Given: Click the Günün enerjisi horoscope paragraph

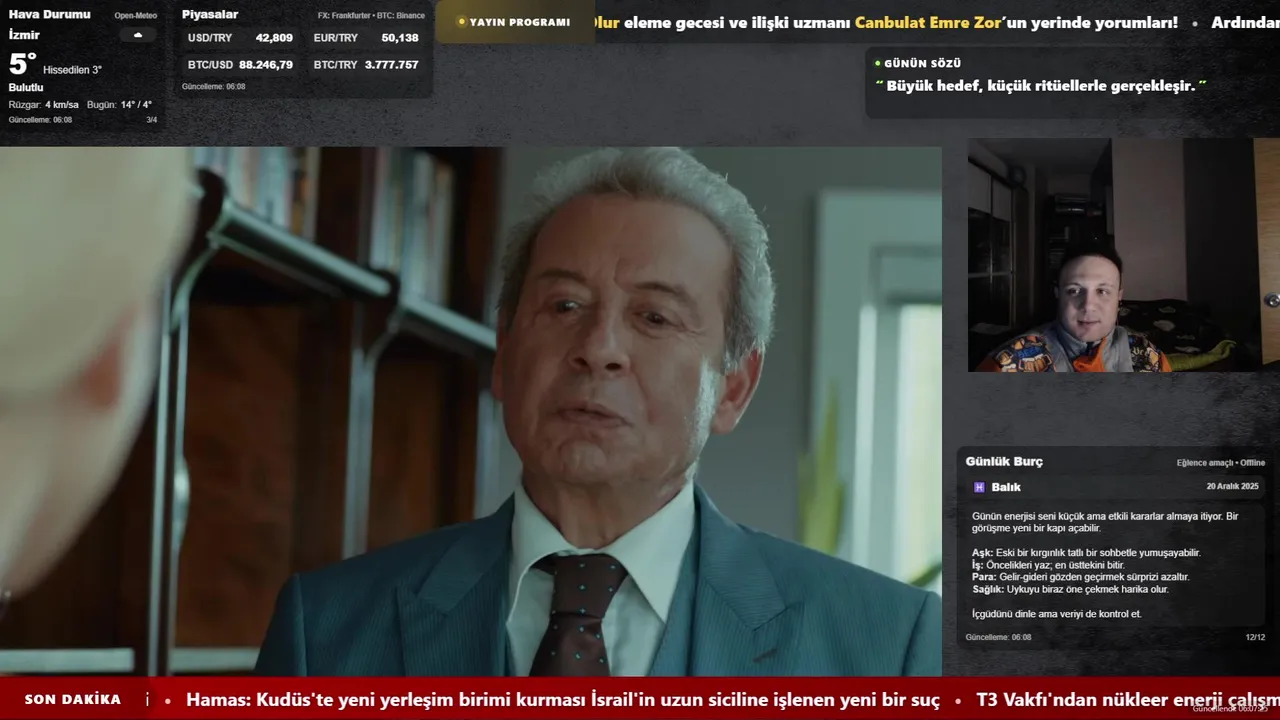Looking at the screenshot, I should (x=1105, y=522).
